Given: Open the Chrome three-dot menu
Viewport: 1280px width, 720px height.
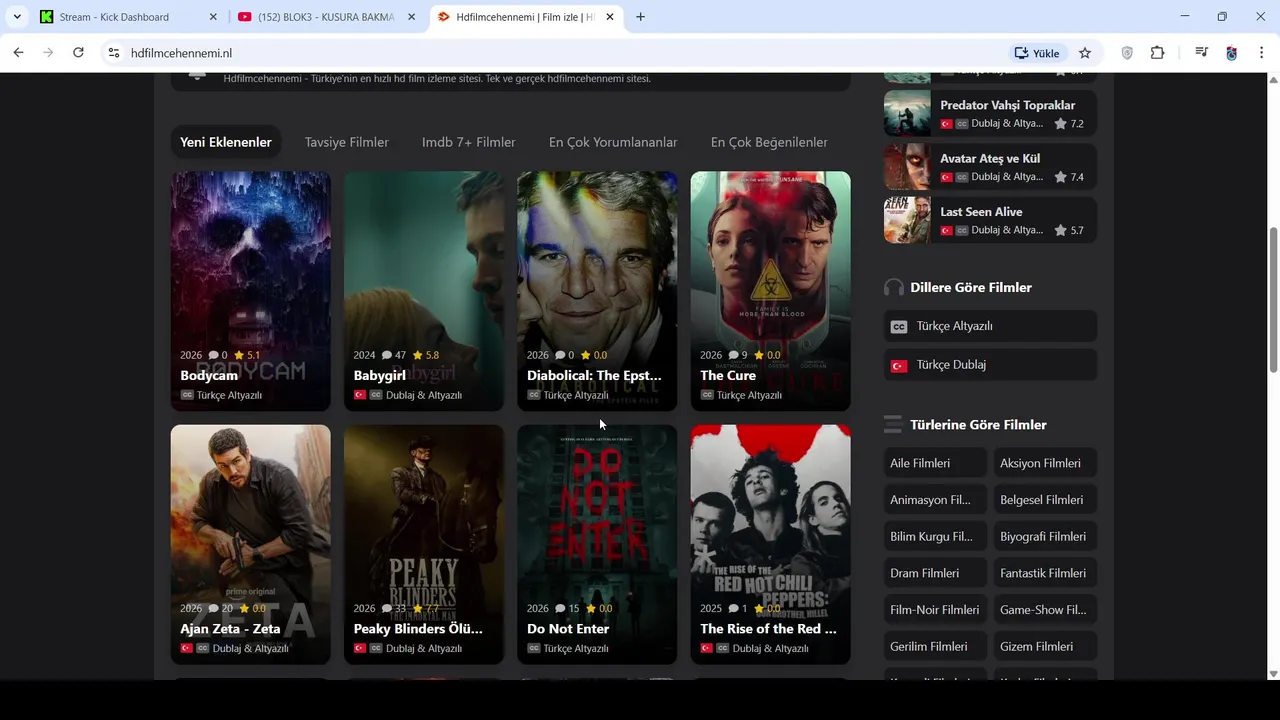Looking at the screenshot, I should pyautogui.click(x=1262, y=53).
